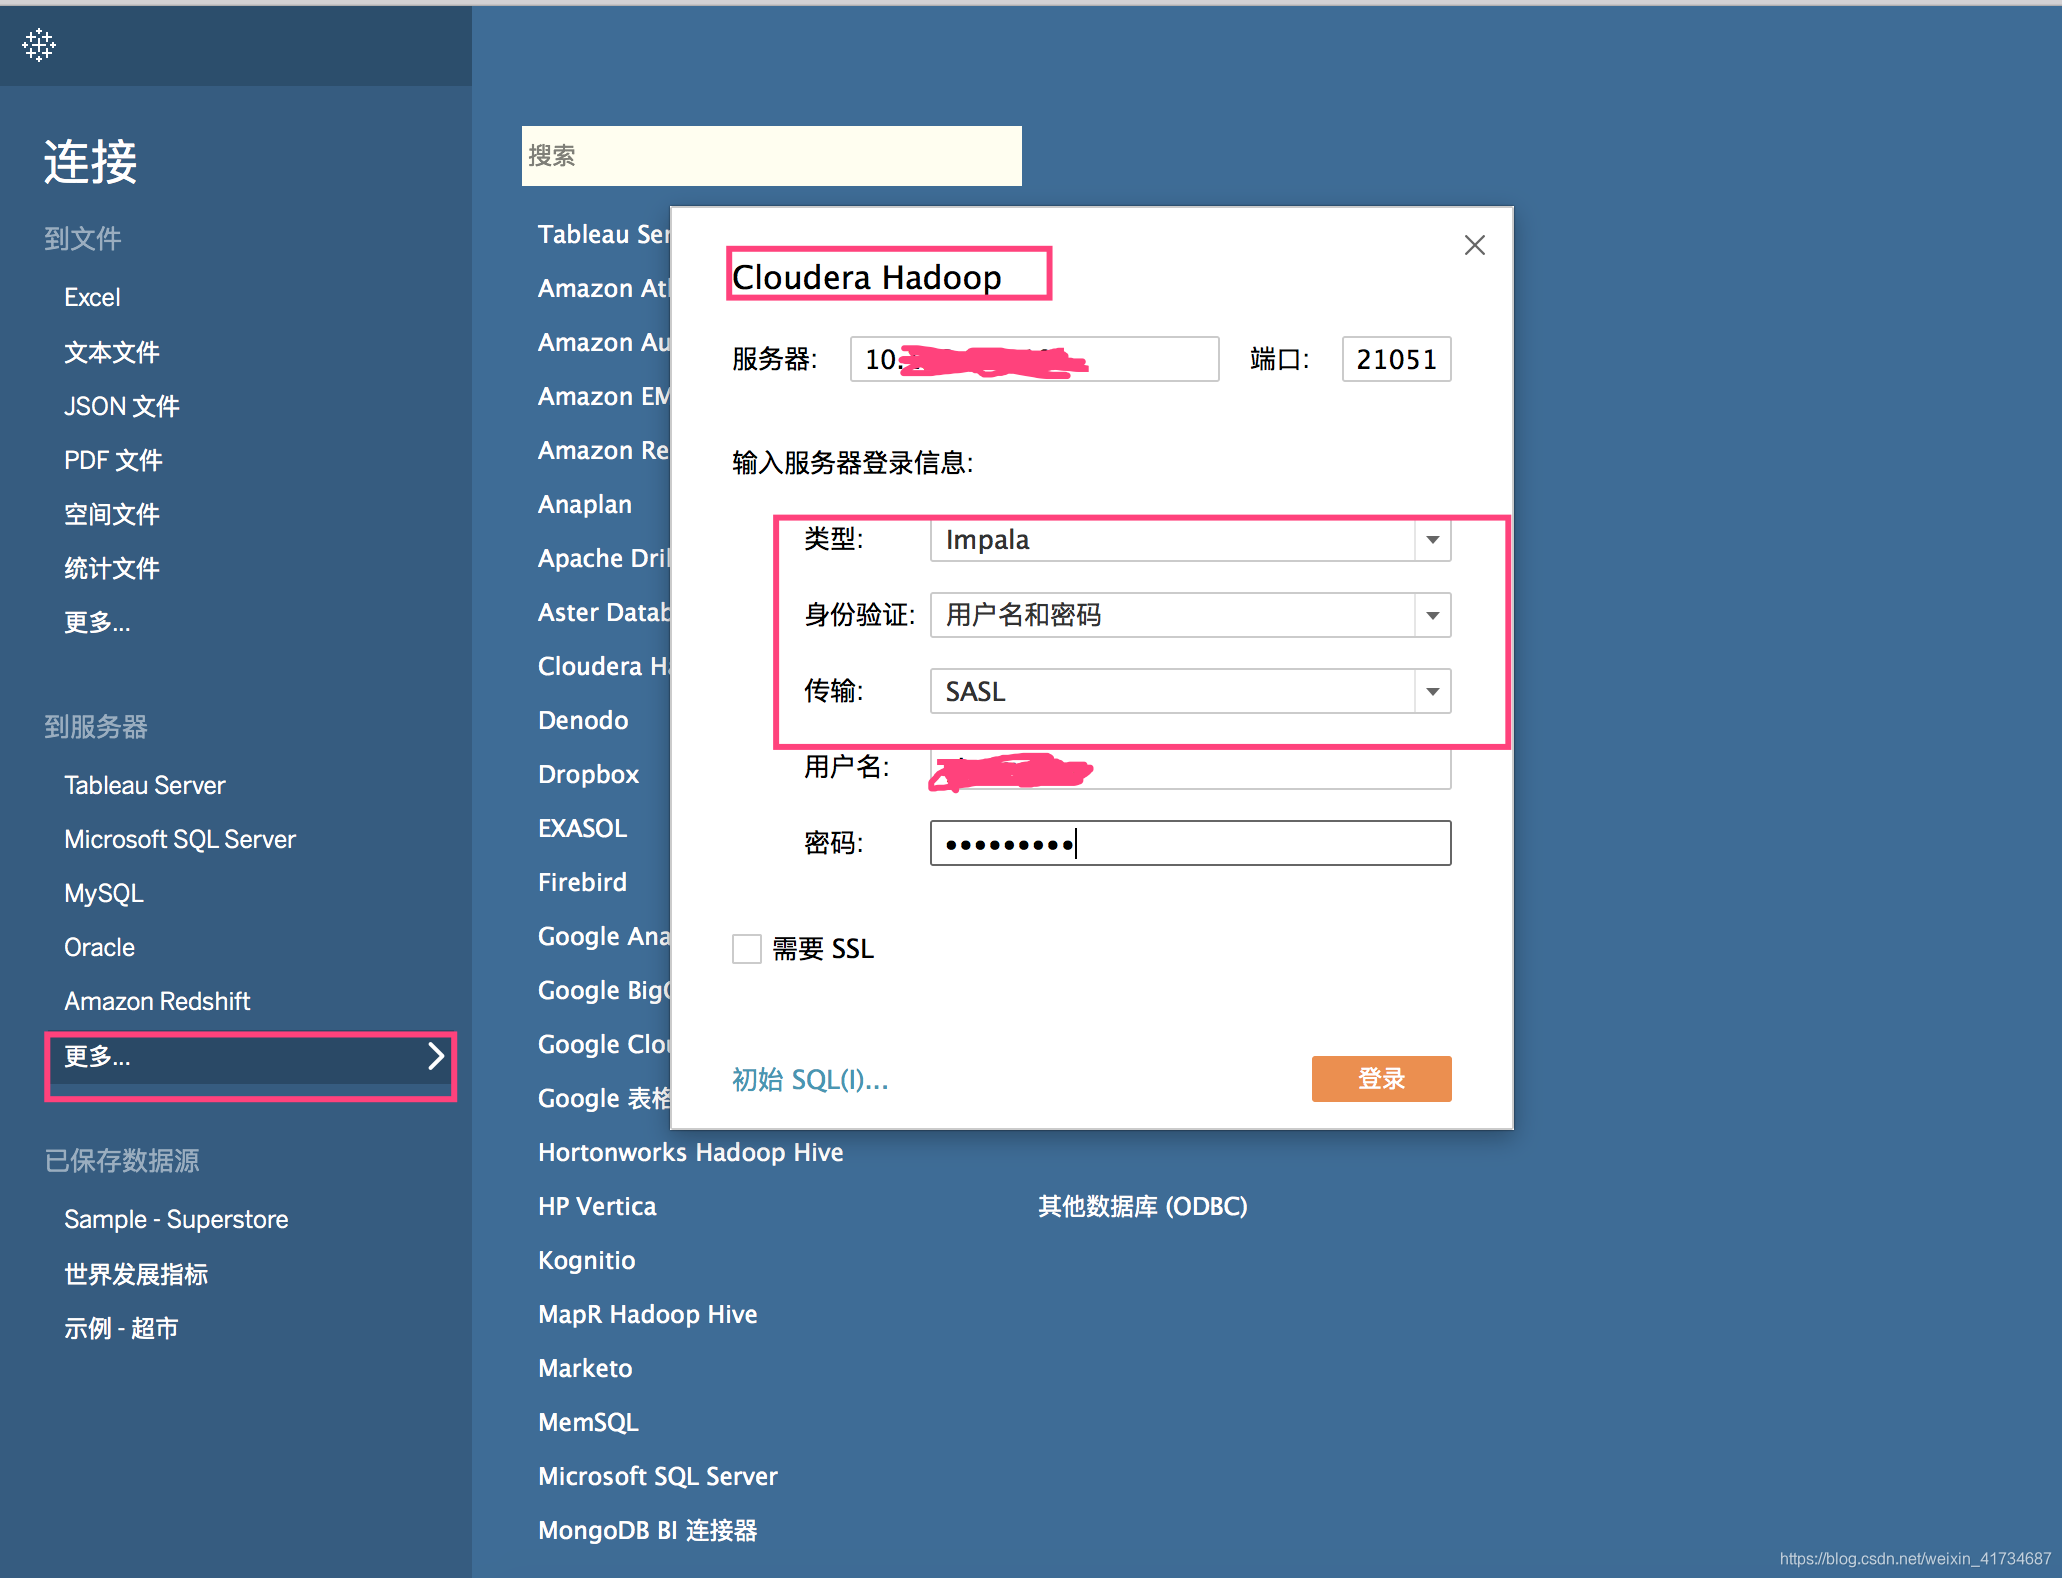
Task: Choose 文本文件 connection
Action: point(112,352)
